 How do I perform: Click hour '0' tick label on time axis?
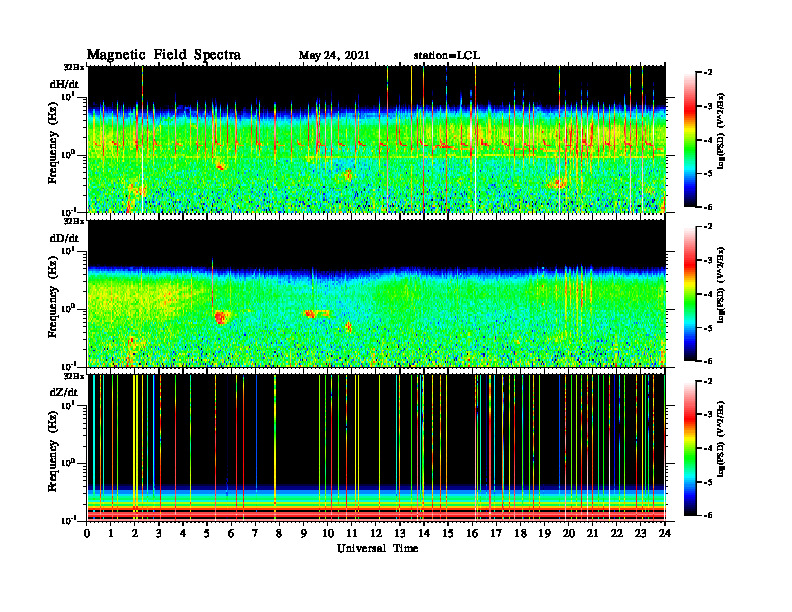coord(87,533)
